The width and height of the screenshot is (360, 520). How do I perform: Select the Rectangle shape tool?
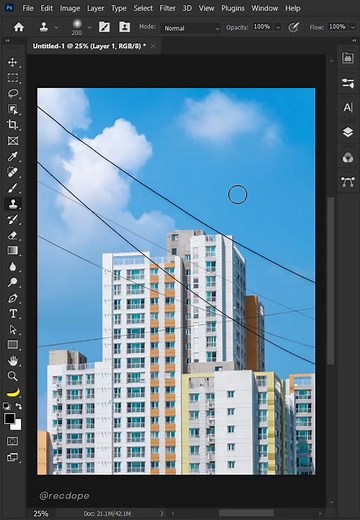coord(13,344)
